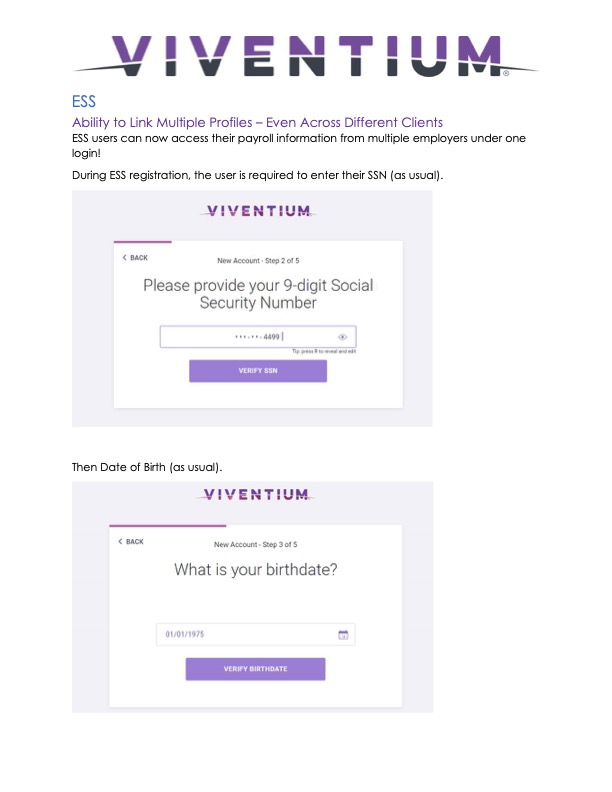The width and height of the screenshot is (612, 792).
Task: Click into the Social Security Number input field
Action: click(x=250, y=337)
